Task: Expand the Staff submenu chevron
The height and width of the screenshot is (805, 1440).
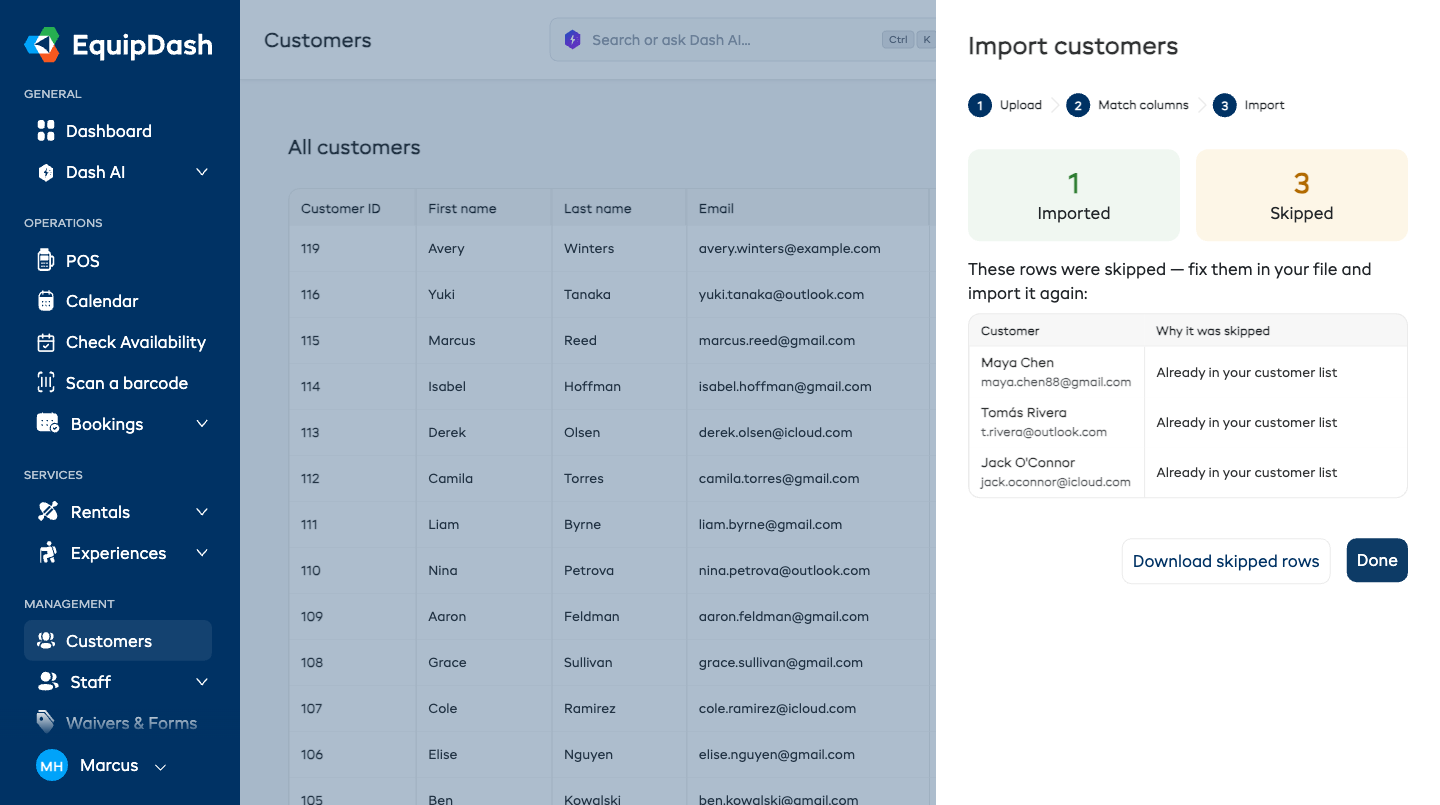Action: point(202,682)
